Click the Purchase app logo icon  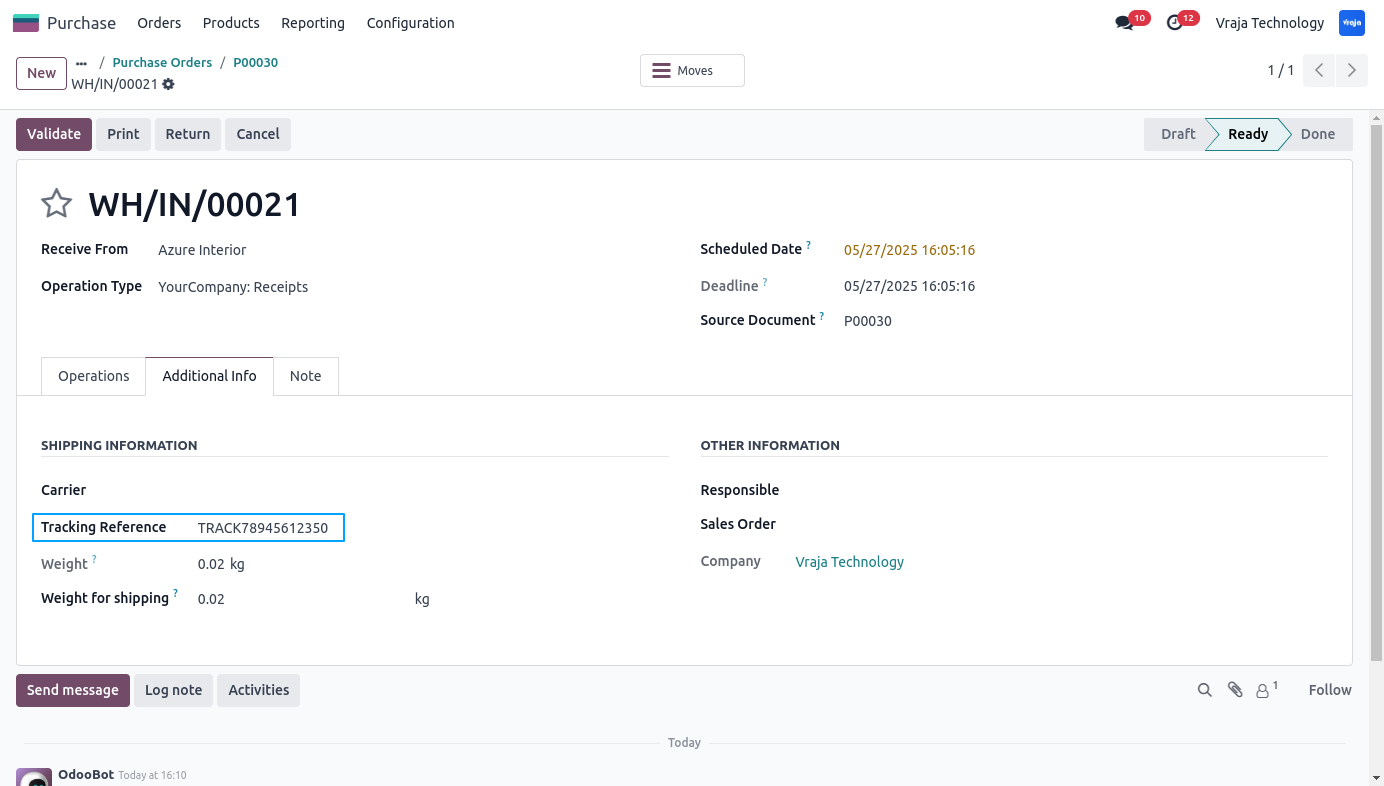[26, 23]
